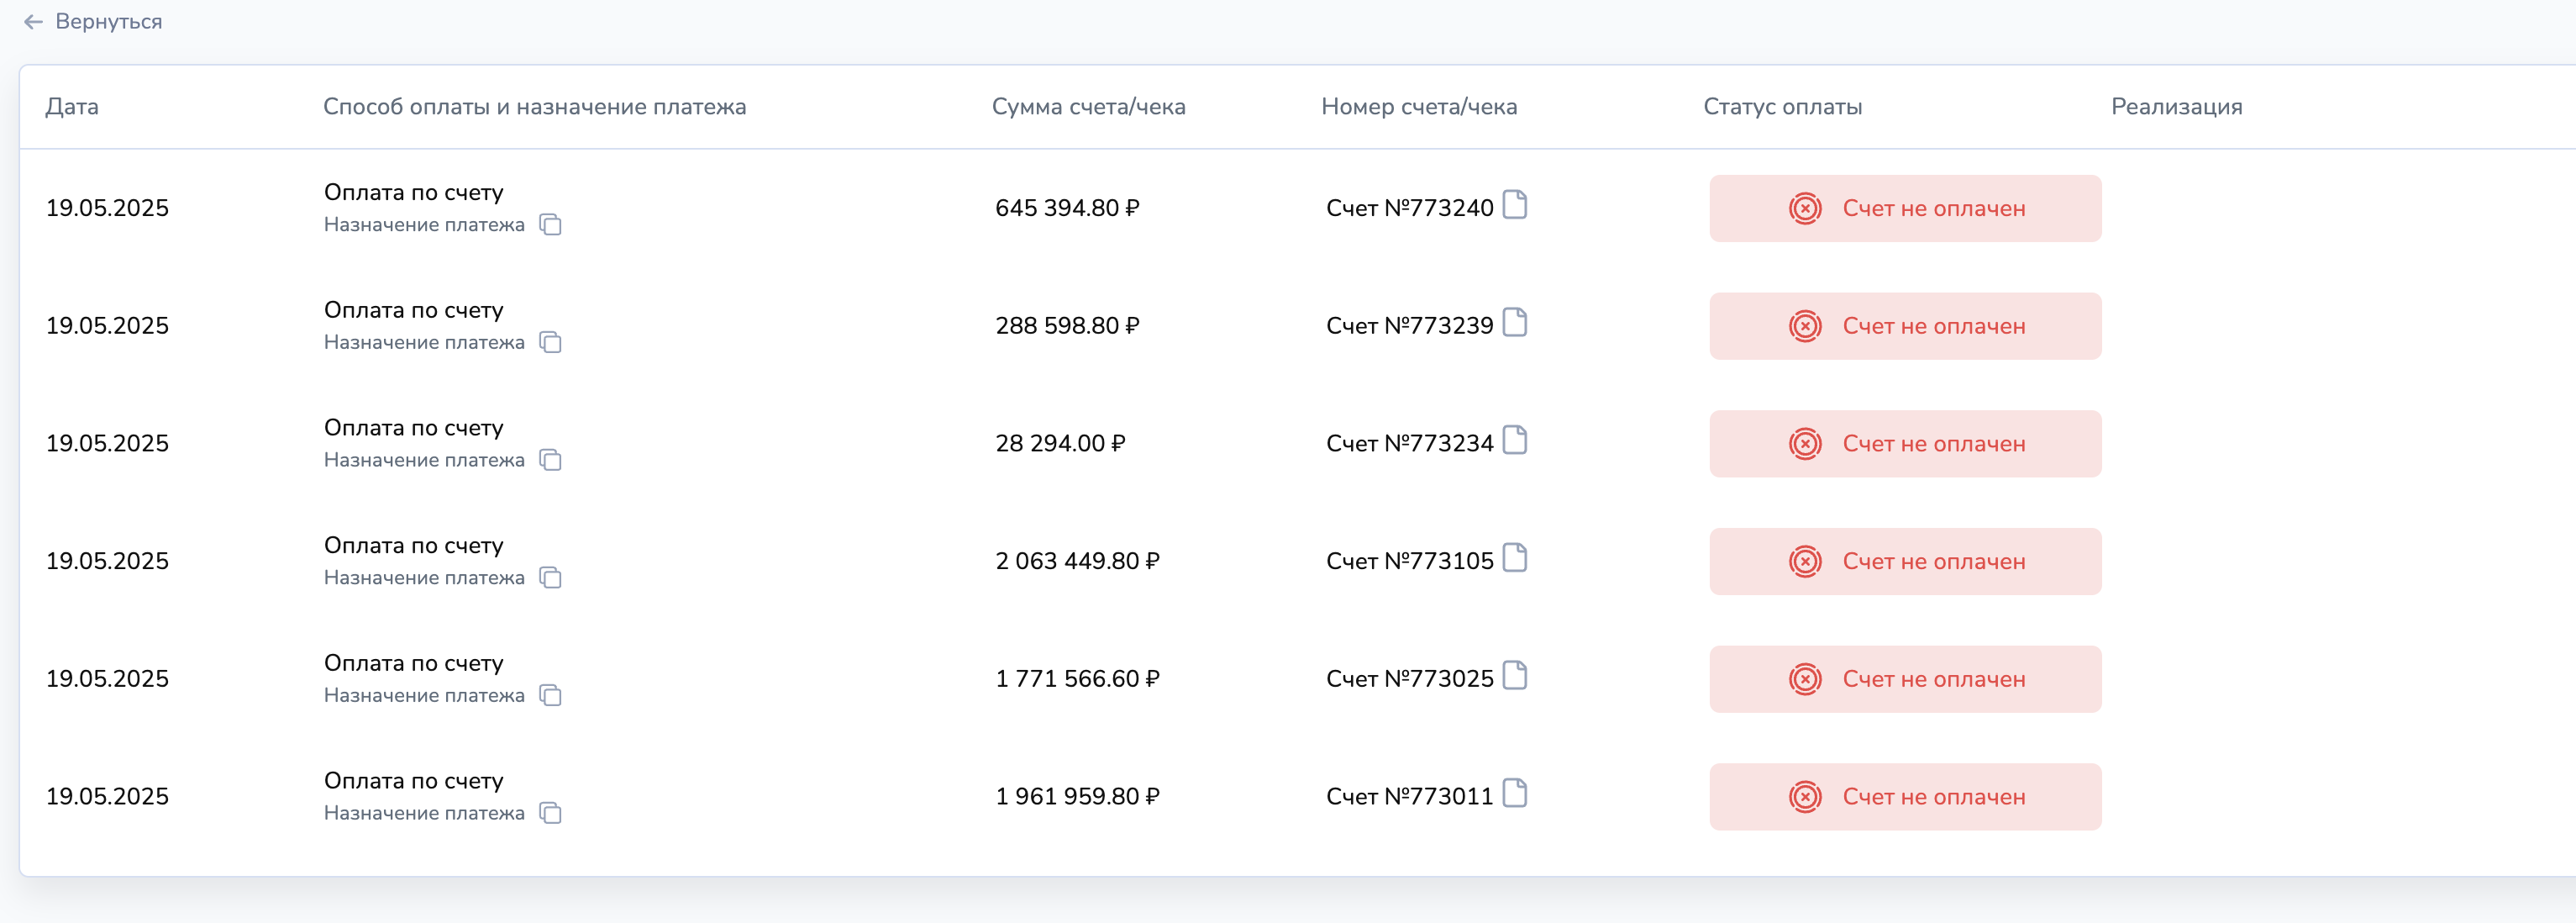Open document icon beside Счет №773105

(1515, 558)
